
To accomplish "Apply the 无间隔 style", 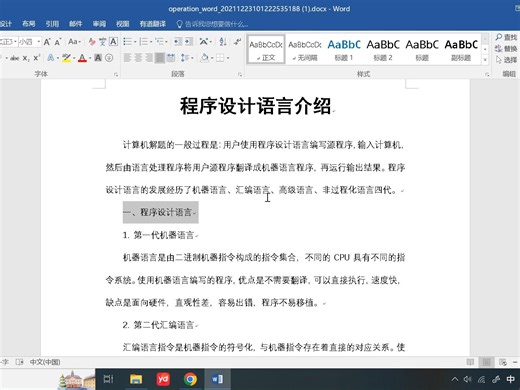I will tap(305, 50).
